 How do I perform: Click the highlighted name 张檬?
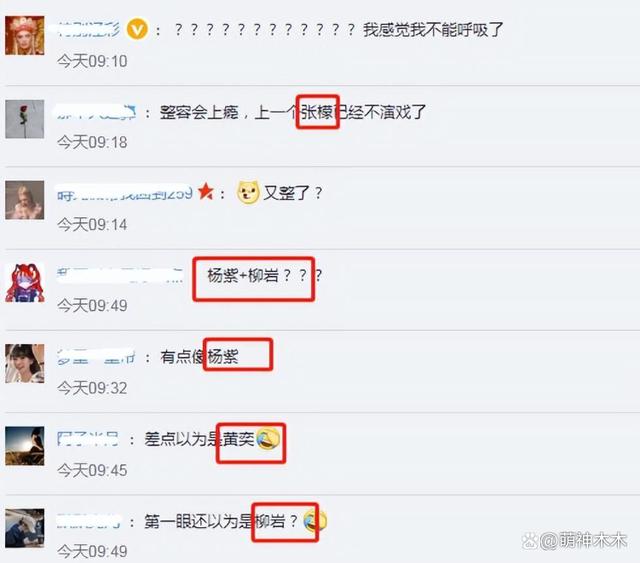317,112
